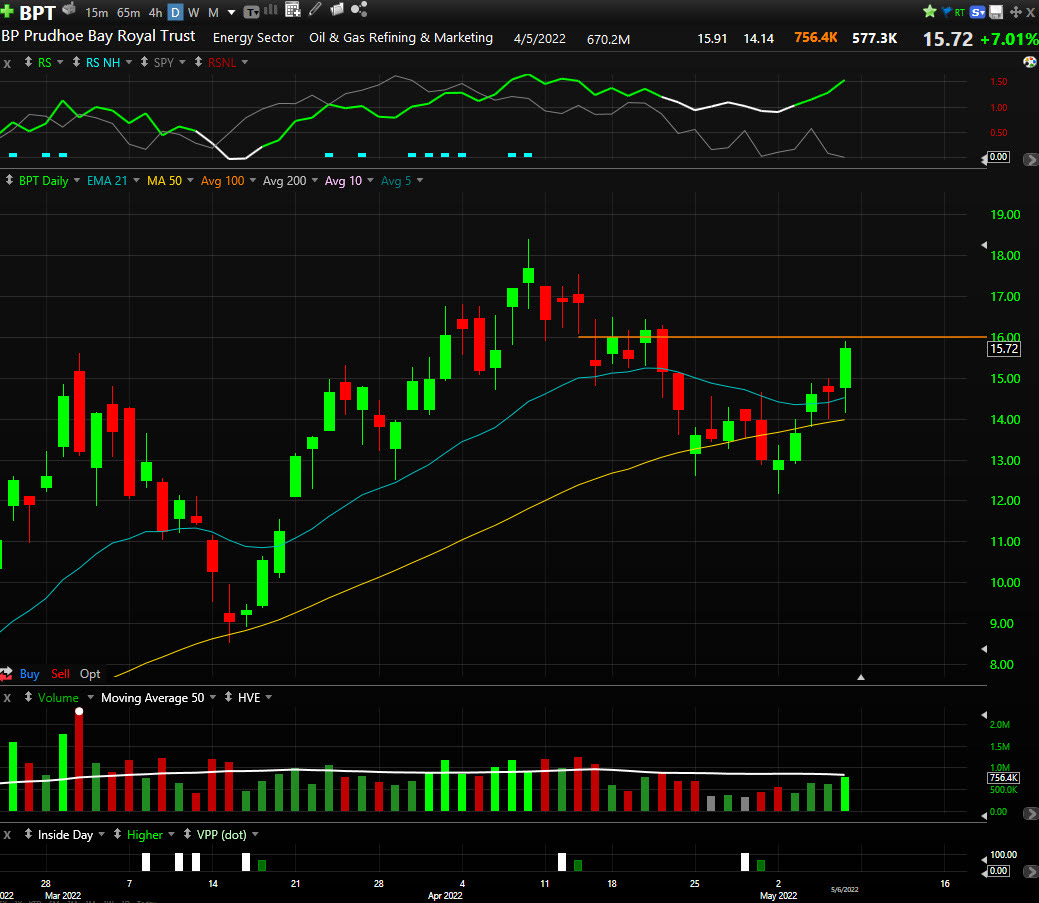Click the reorder arrows beside VPP (dot)
The image size is (1039, 903).
[x=187, y=834]
